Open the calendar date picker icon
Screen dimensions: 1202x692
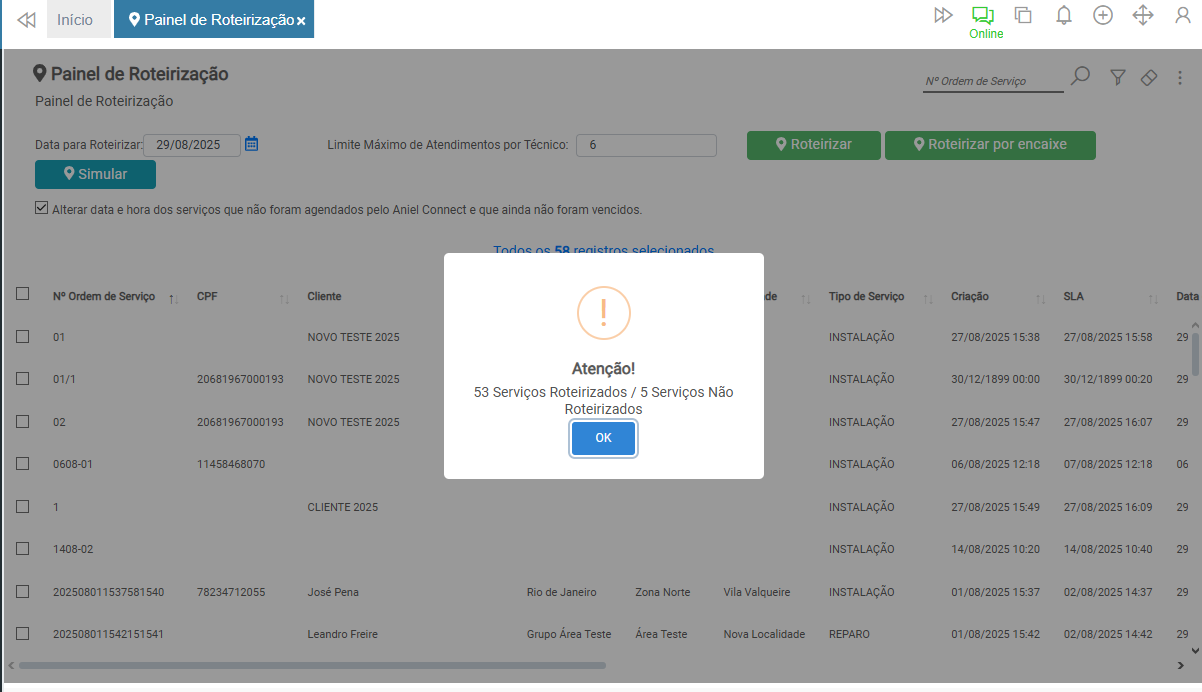click(252, 144)
